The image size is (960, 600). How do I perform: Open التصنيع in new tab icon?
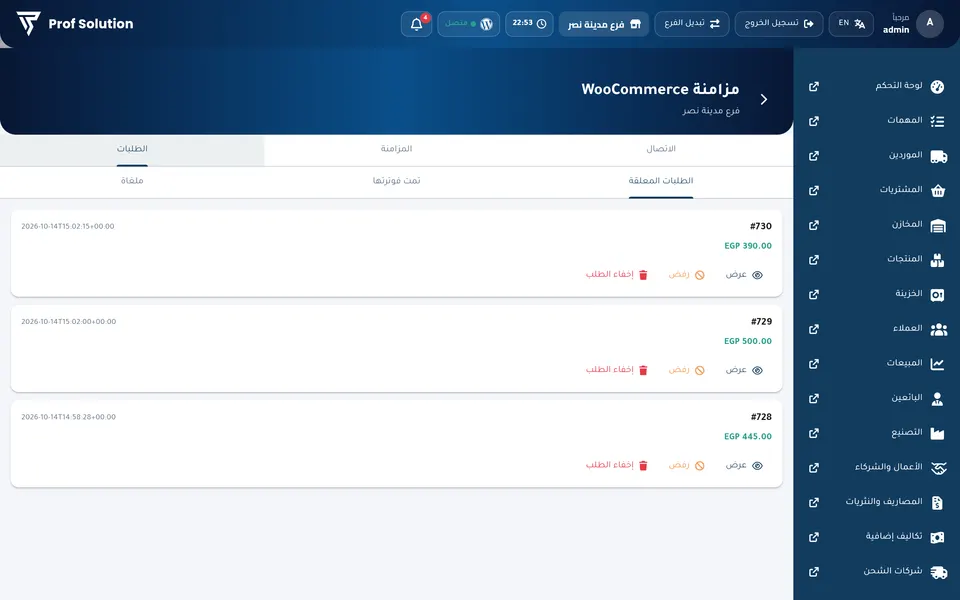point(814,433)
